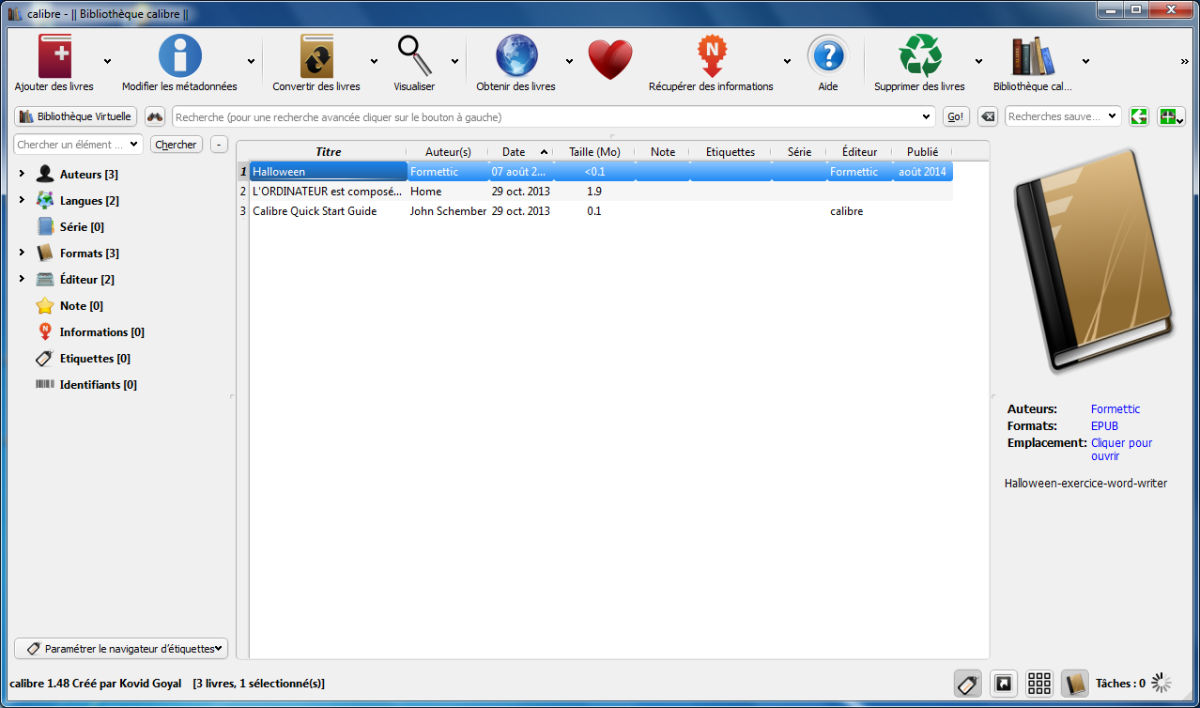Open dropdown arrow next to Ajouter des livres
The width and height of the screenshot is (1200, 708).
pyautogui.click(x=107, y=61)
